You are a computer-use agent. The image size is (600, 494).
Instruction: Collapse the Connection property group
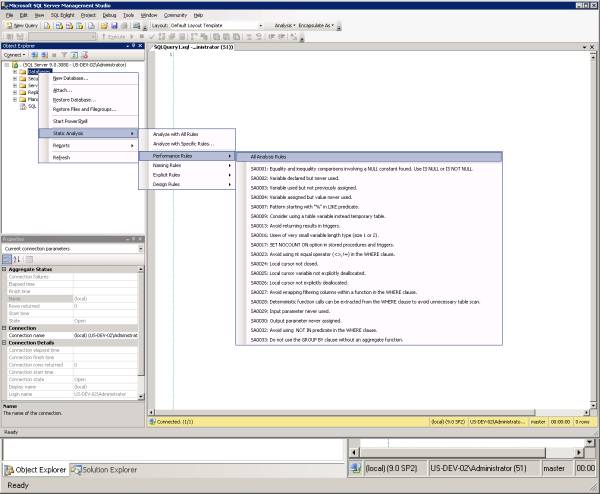click(4, 328)
